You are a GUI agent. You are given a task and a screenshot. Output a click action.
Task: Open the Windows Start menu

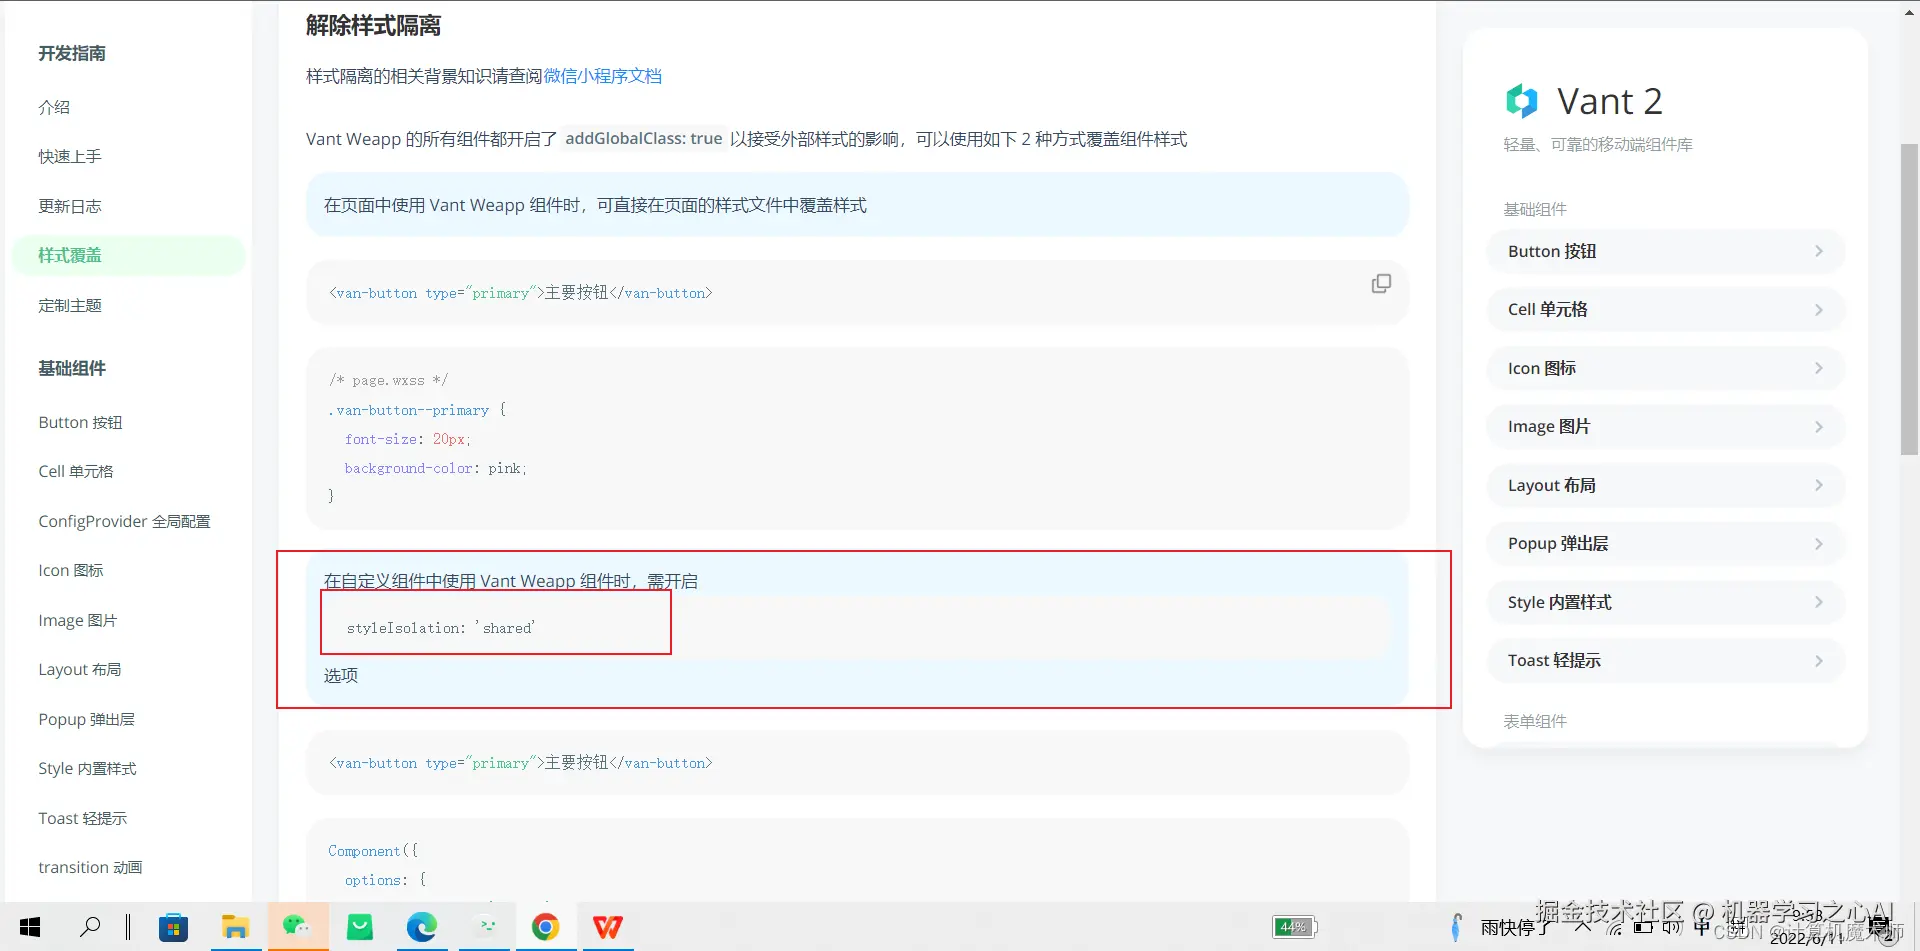[30, 927]
